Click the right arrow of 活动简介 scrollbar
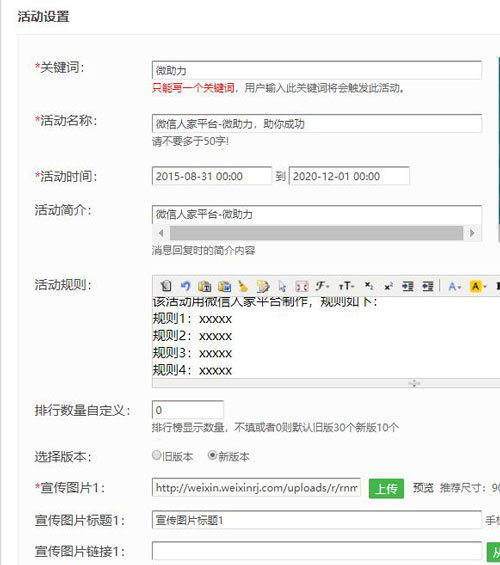This screenshot has height=565, width=500. (472, 233)
